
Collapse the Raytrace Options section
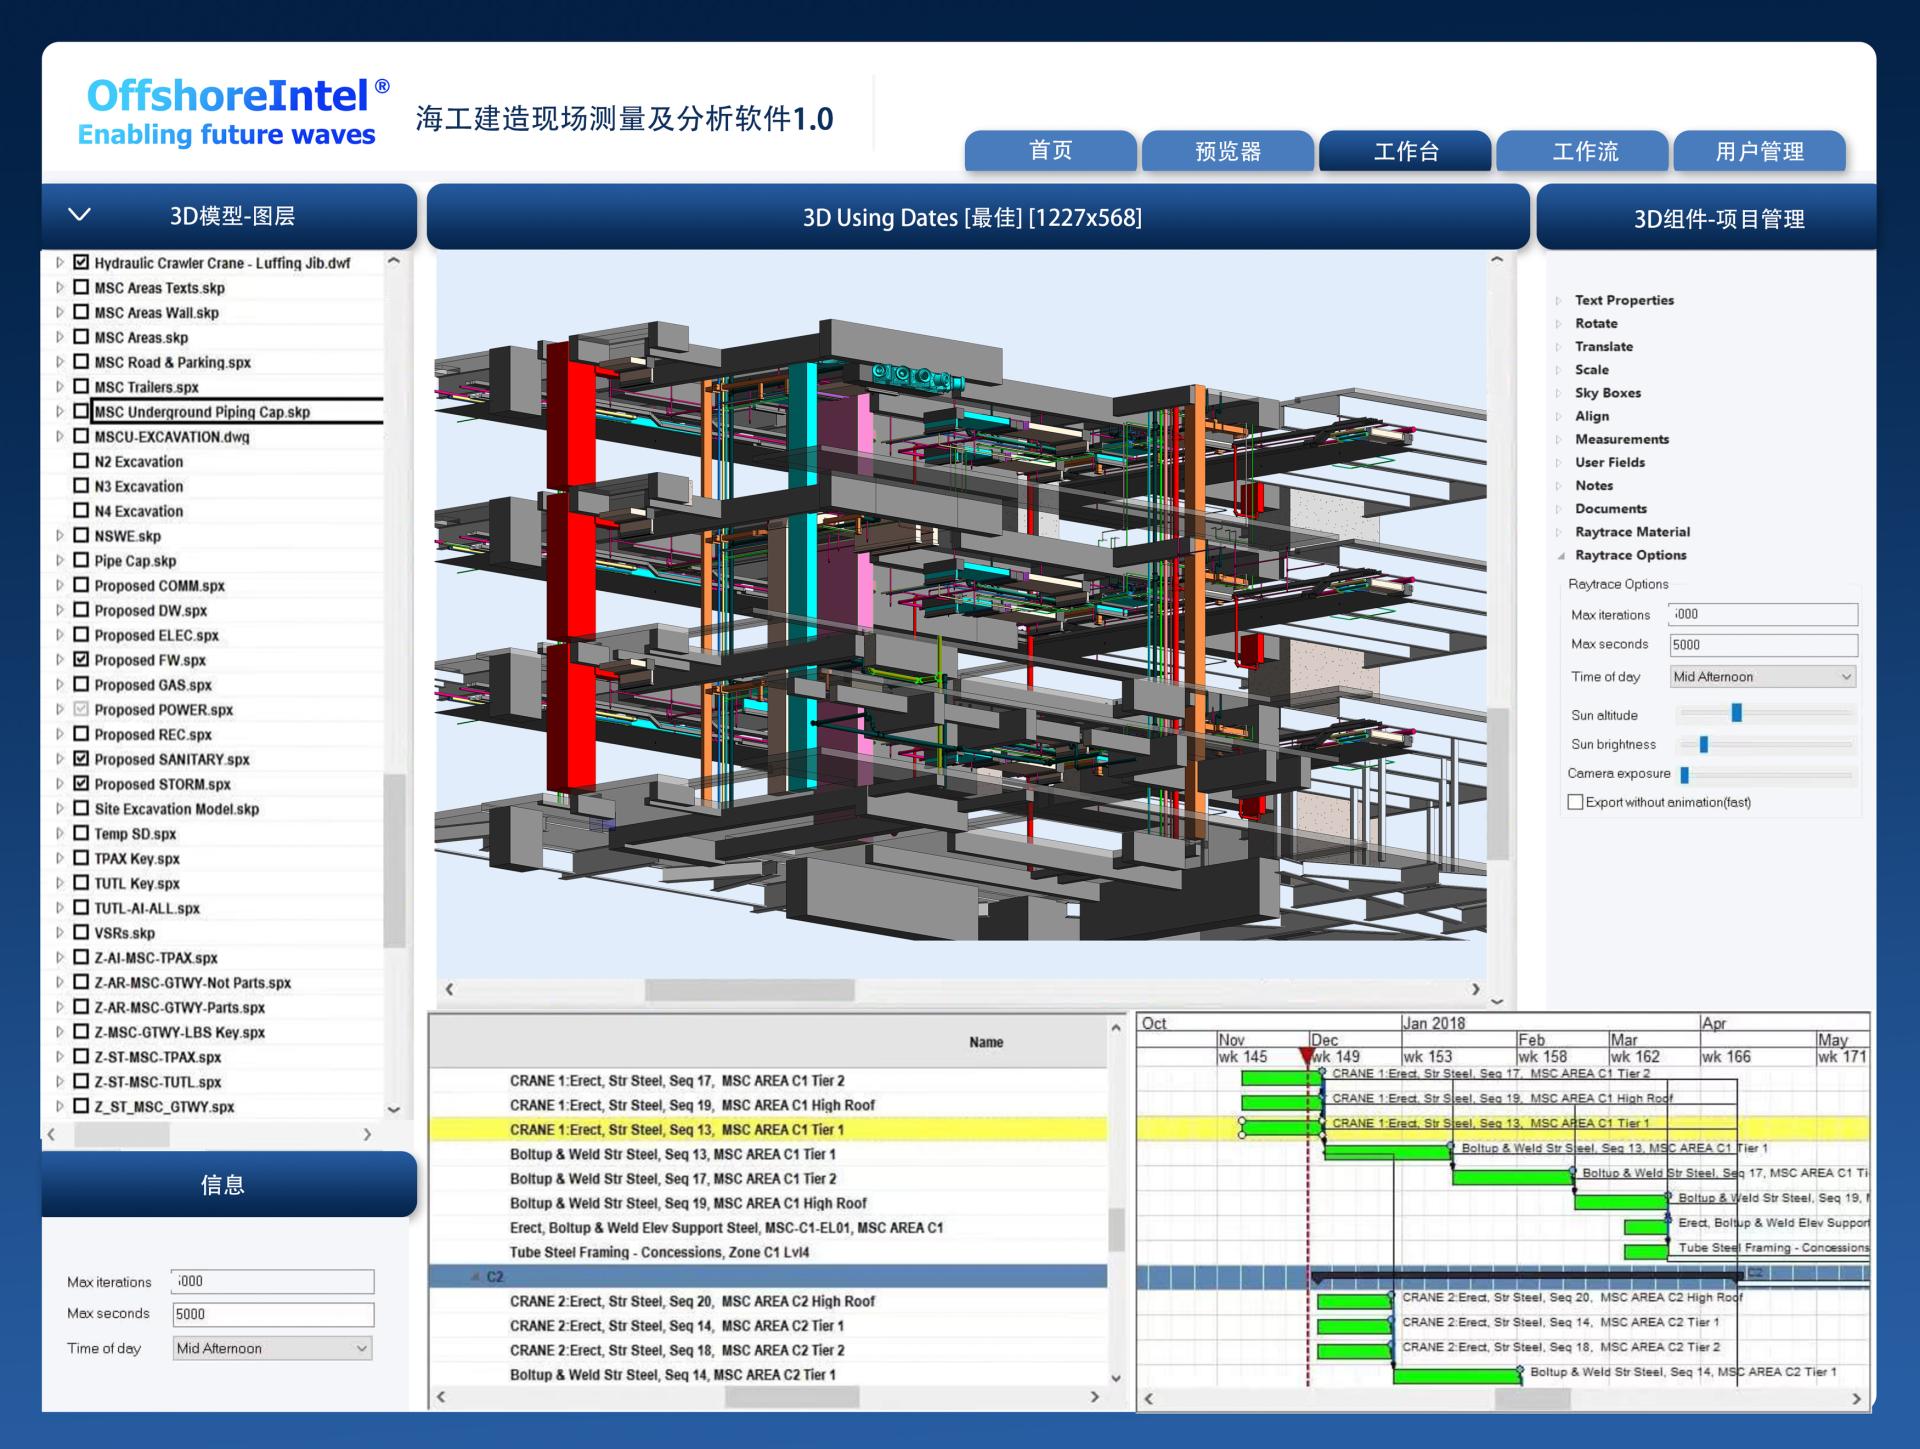pos(1560,556)
